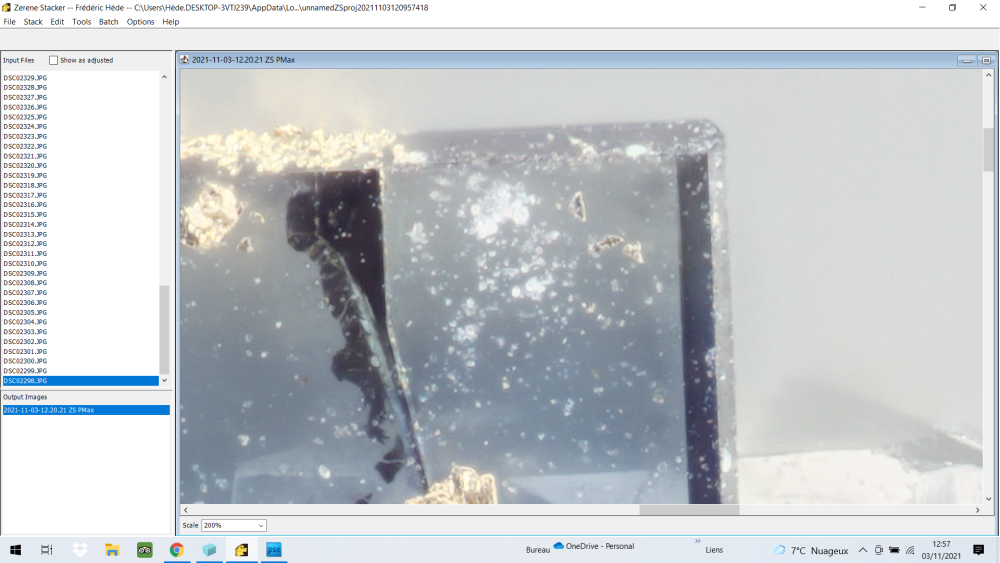The image size is (1000, 563).
Task: Show hidden system tray icons
Action: (863, 550)
